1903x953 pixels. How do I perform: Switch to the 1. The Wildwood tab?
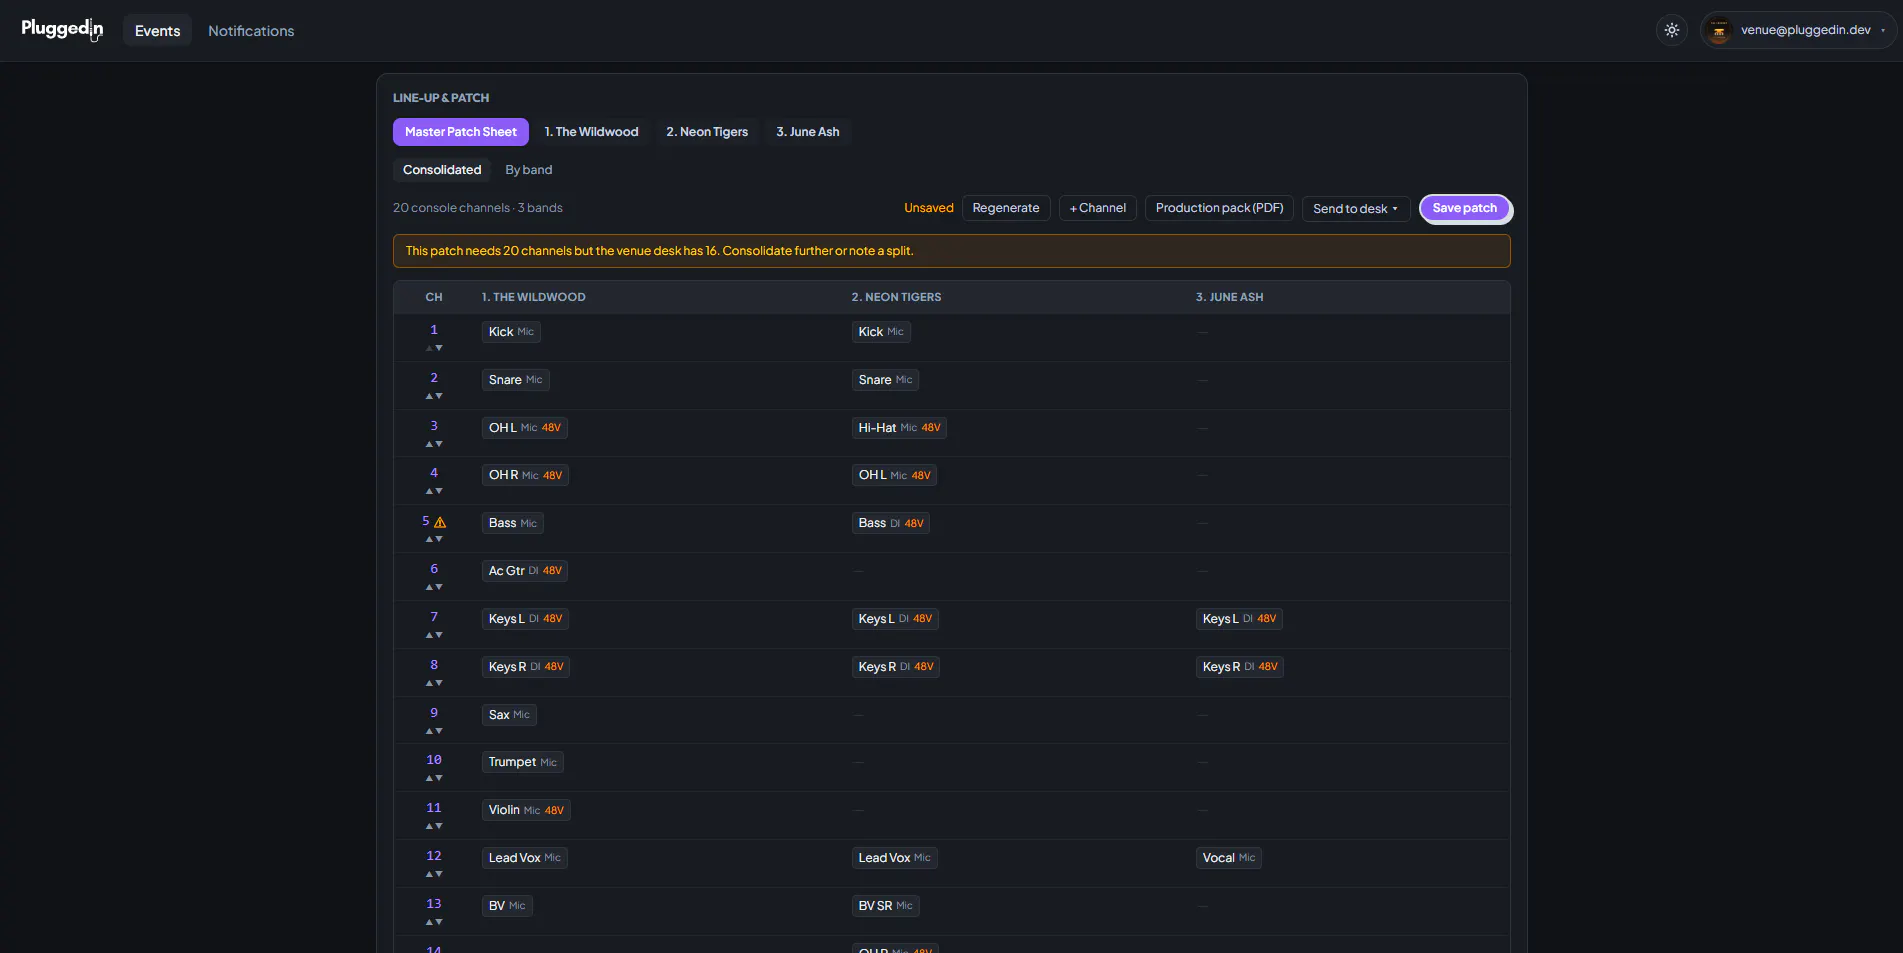[x=592, y=132]
